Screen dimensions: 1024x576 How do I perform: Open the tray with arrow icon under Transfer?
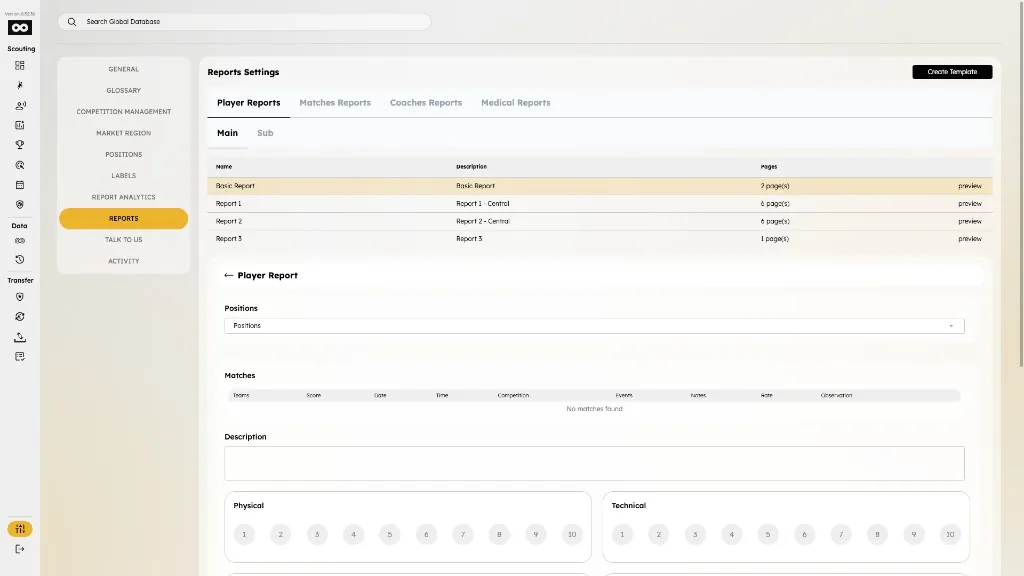coord(20,337)
